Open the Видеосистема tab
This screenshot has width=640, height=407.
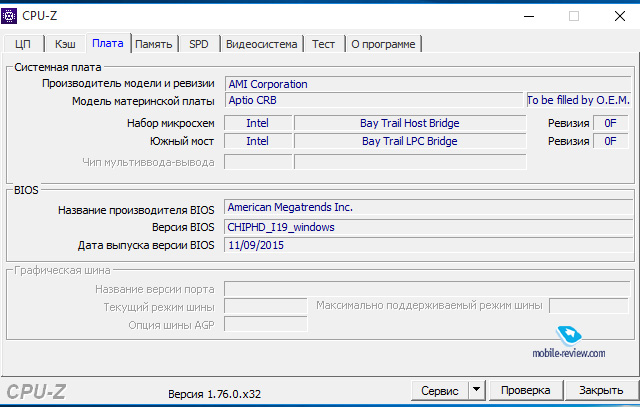262,44
